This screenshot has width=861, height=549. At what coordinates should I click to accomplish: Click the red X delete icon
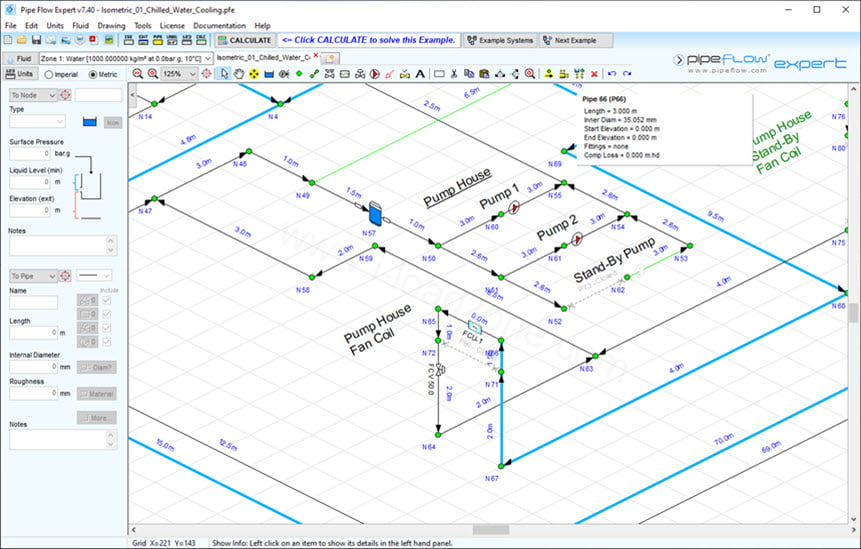(x=594, y=74)
